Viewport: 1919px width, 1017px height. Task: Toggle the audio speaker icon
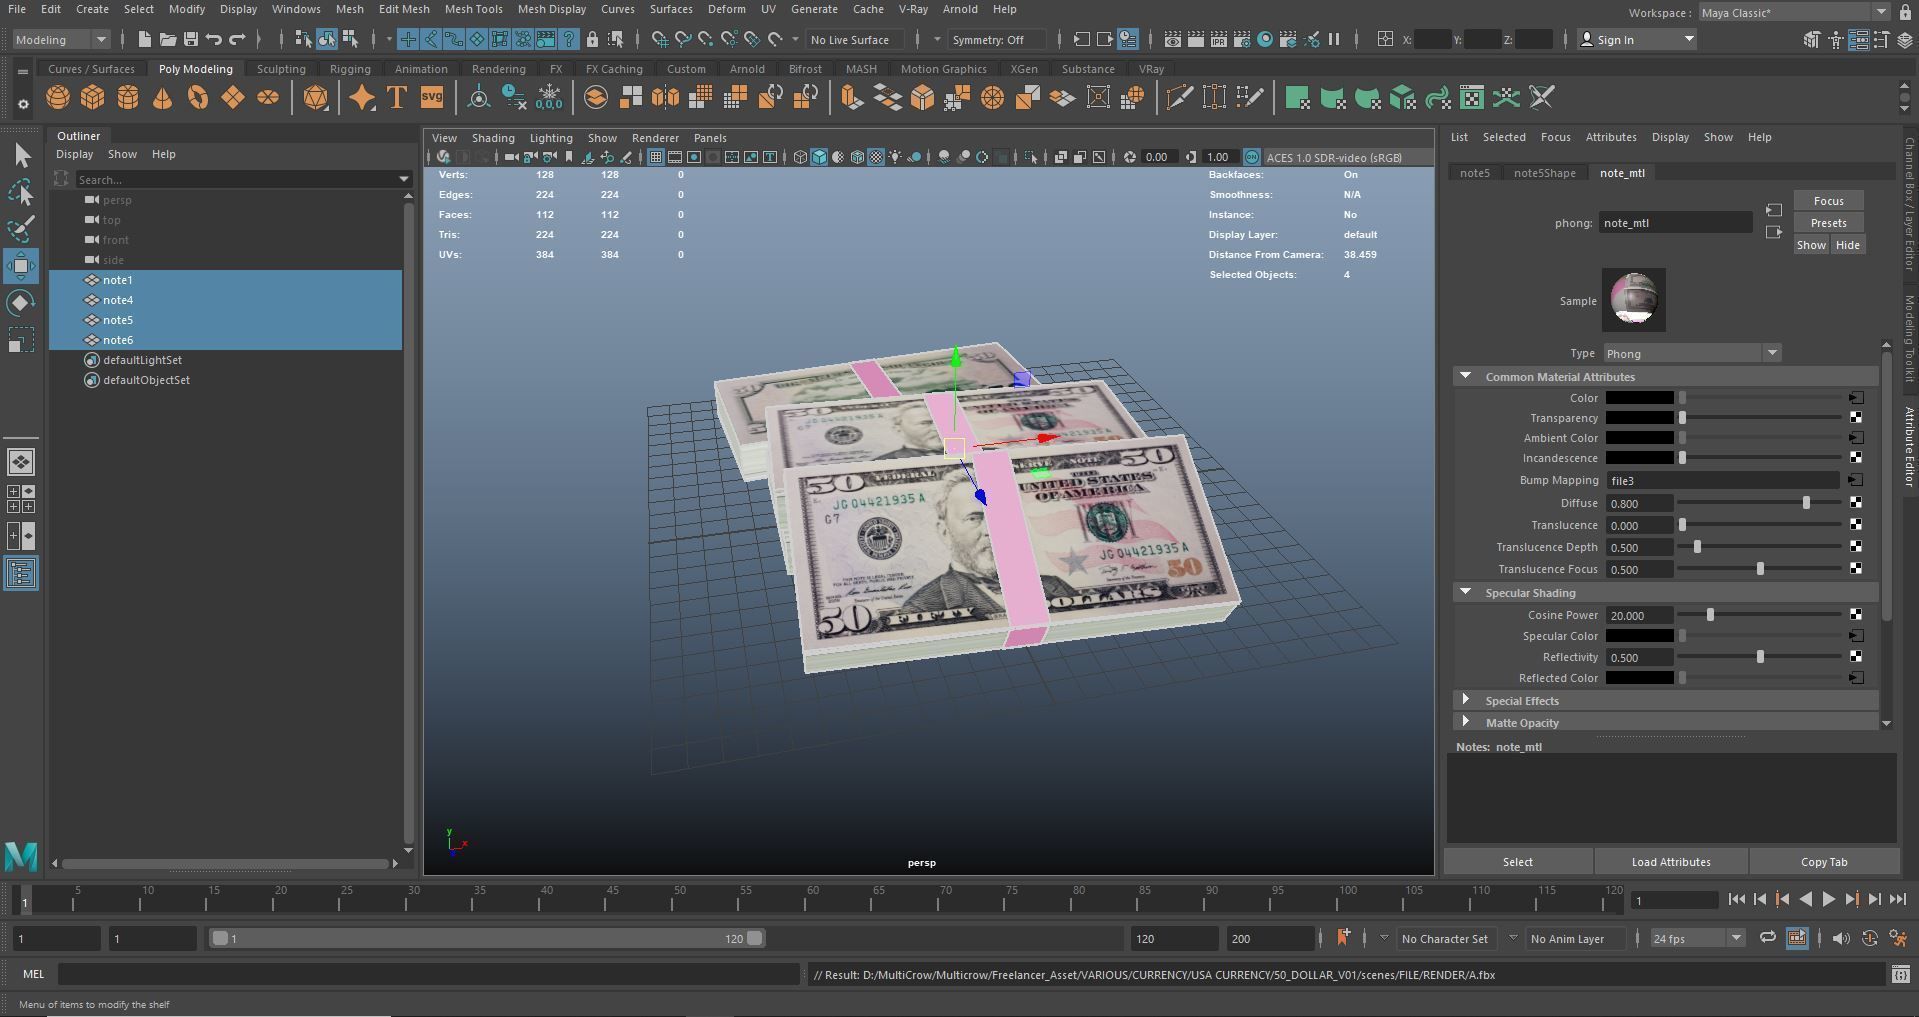pyautogui.click(x=1841, y=938)
